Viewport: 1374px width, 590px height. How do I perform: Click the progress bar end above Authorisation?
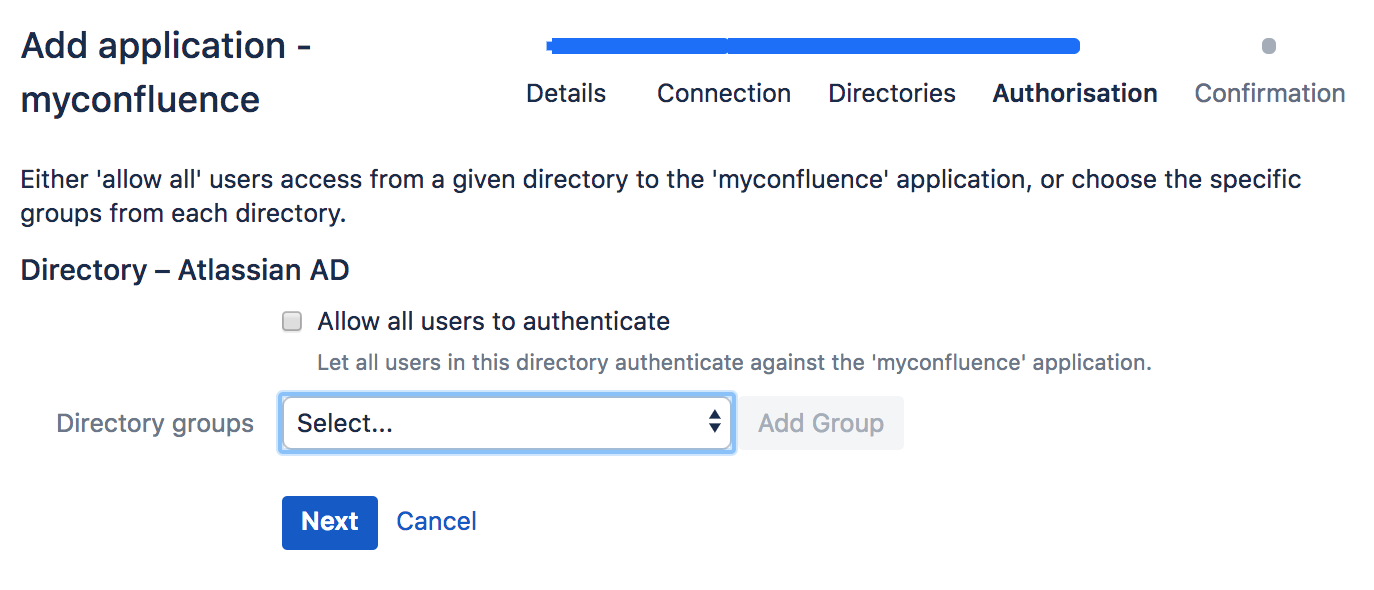(x=1072, y=46)
